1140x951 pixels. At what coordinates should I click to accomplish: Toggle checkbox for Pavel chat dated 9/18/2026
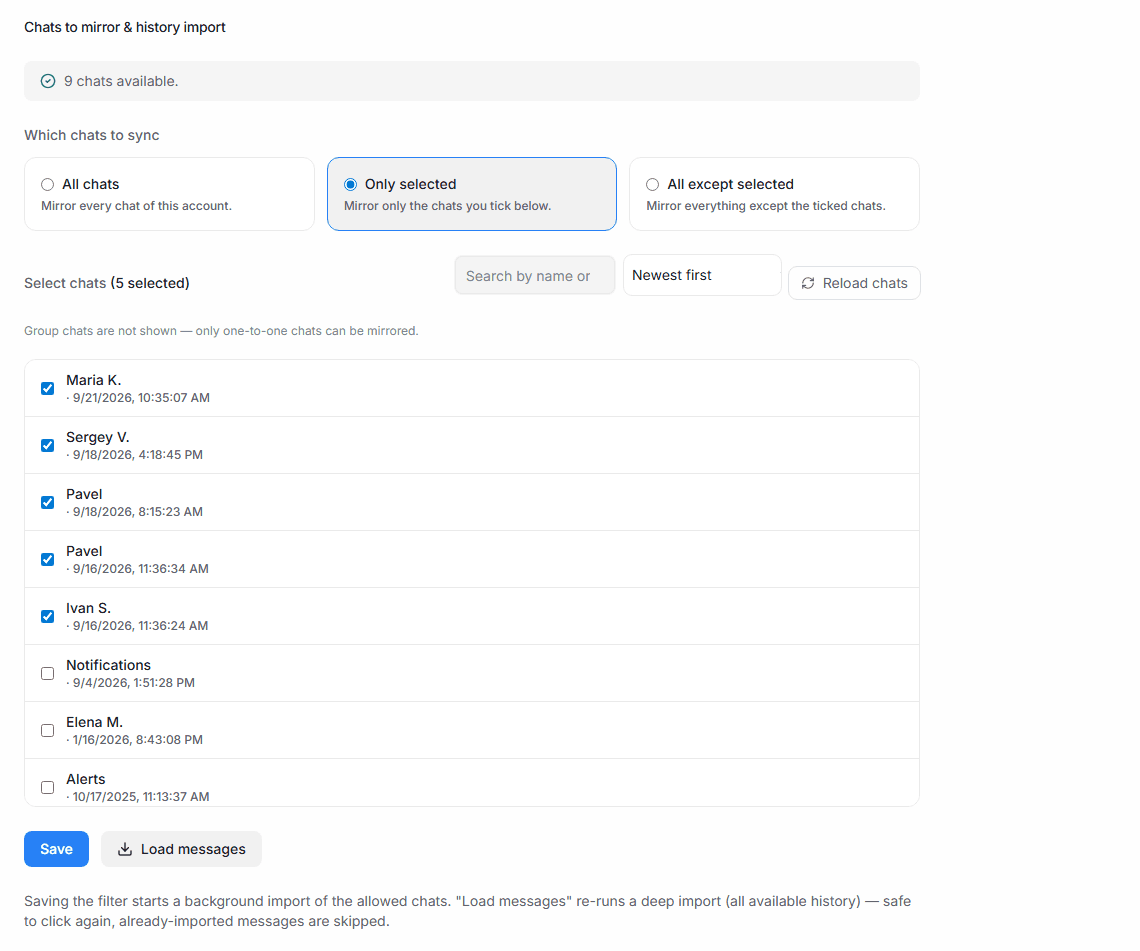(x=48, y=503)
